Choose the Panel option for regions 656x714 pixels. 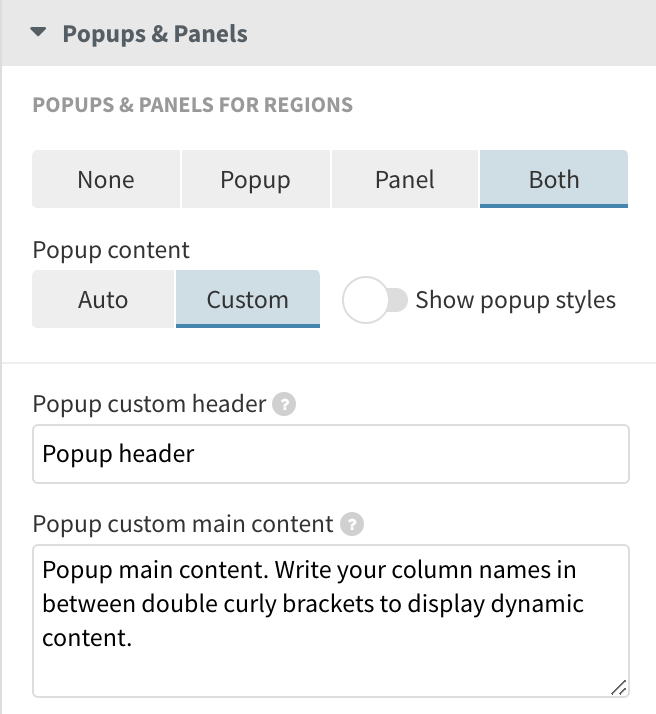pos(405,180)
